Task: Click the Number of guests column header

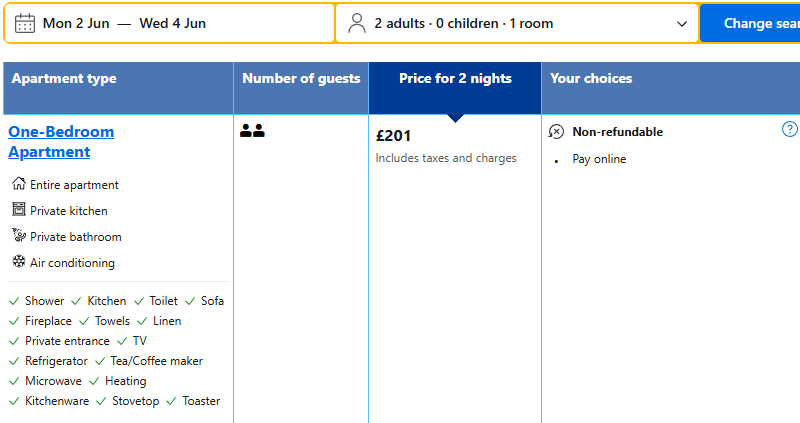Action: pyautogui.click(x=301, y=79)
